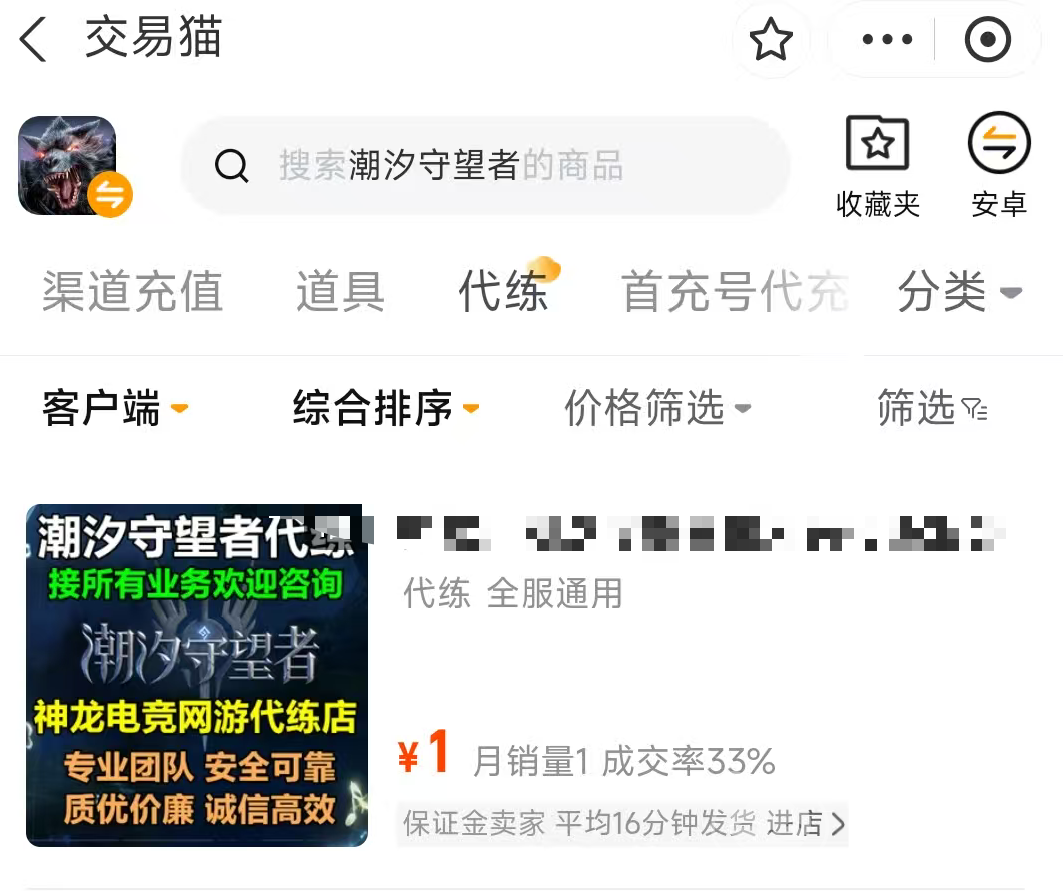Select the 代练 tab
Image resolution: width=1063 pixels, height=891 pixels.
click(x=503, y=292)
